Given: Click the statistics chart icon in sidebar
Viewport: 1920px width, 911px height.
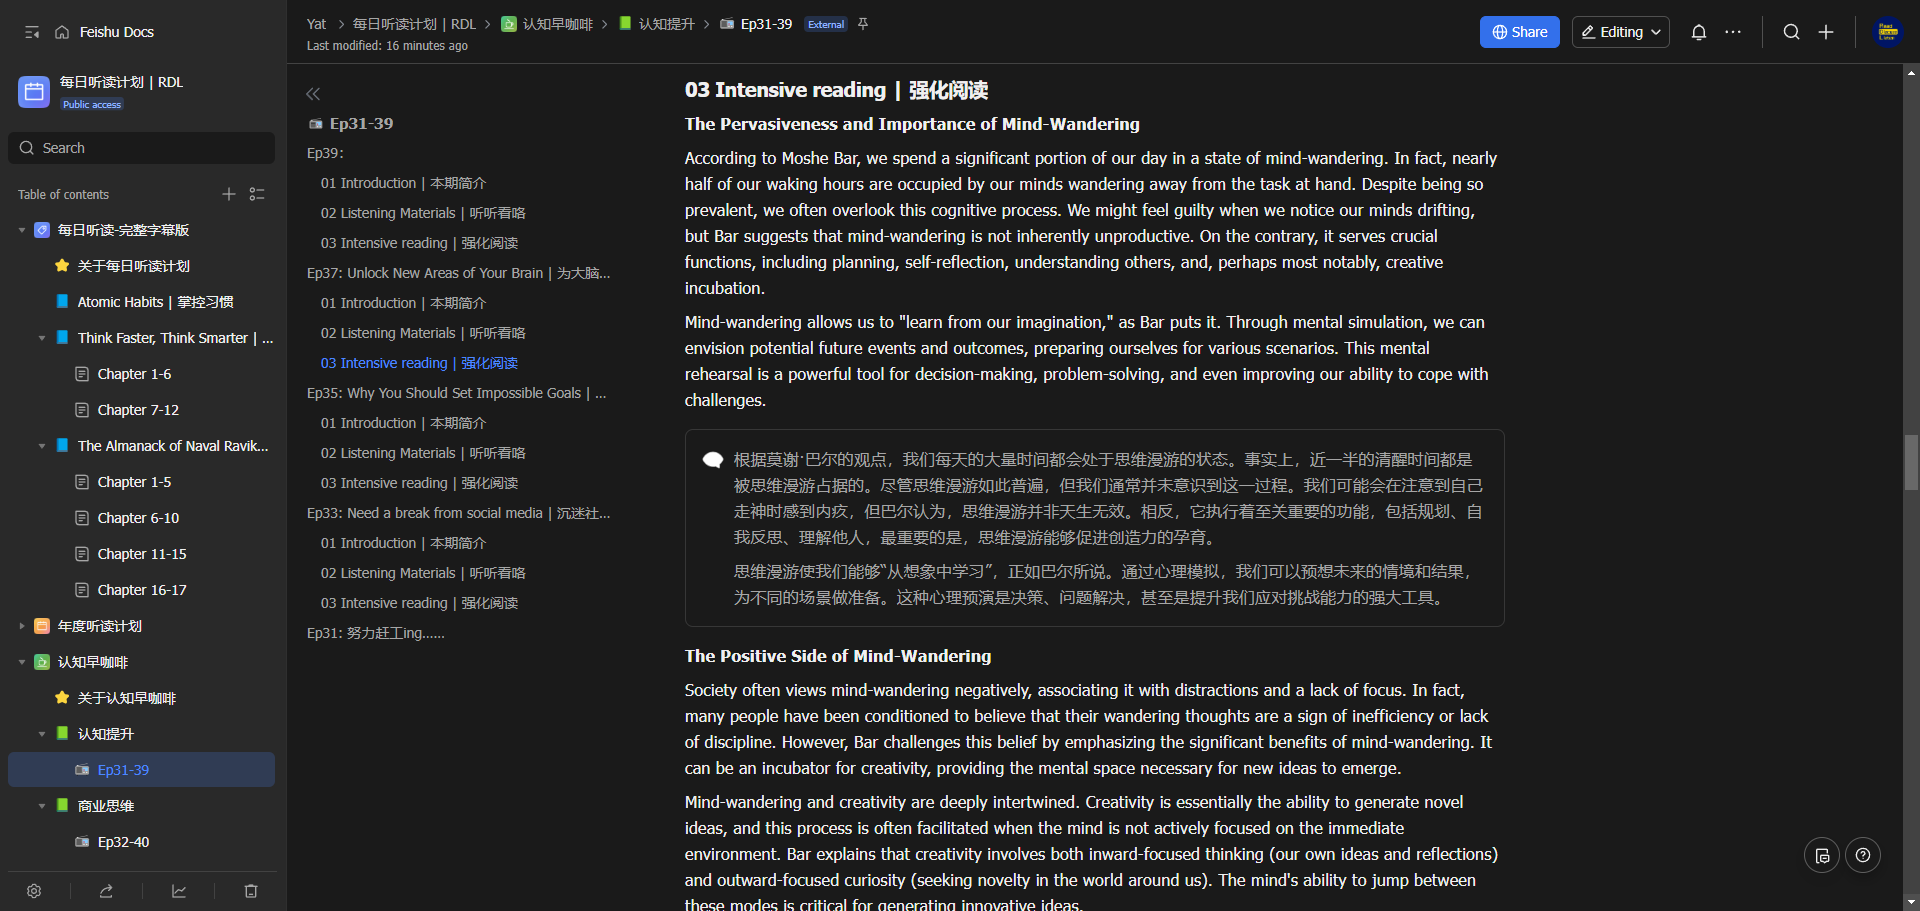Looking at the screenshot, I should (x=179, y=891).
